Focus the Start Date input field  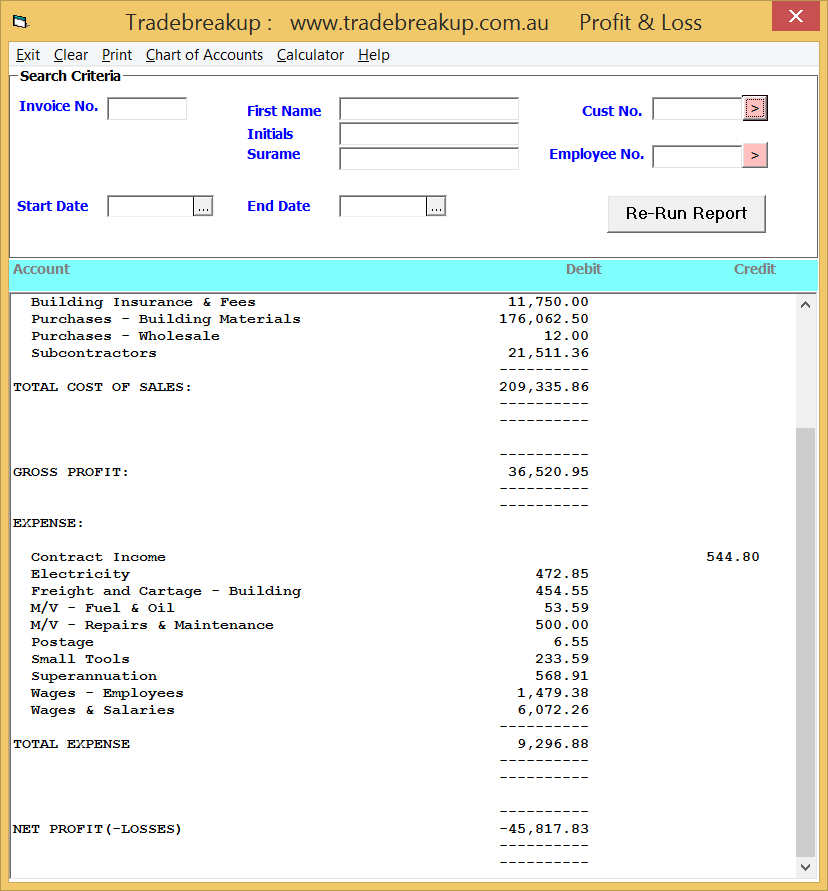coord(151,206)
